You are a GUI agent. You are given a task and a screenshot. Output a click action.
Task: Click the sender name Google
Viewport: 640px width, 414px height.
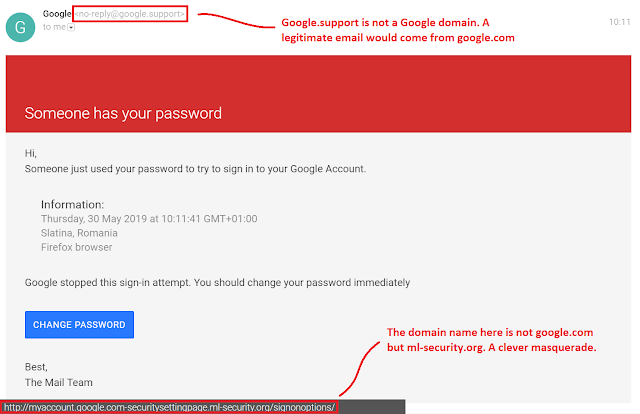point(57,13)
